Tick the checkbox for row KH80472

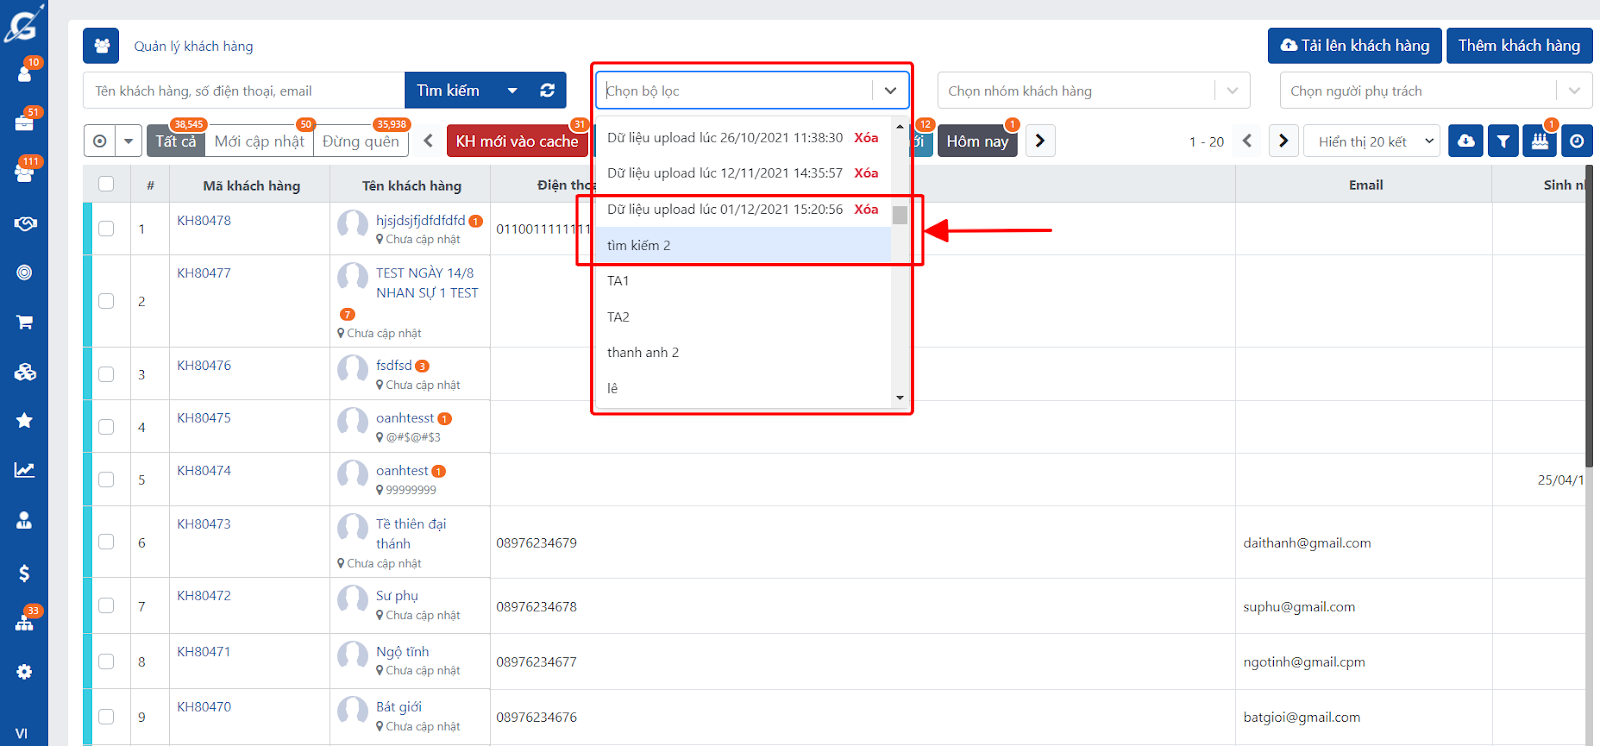(106, 606)
